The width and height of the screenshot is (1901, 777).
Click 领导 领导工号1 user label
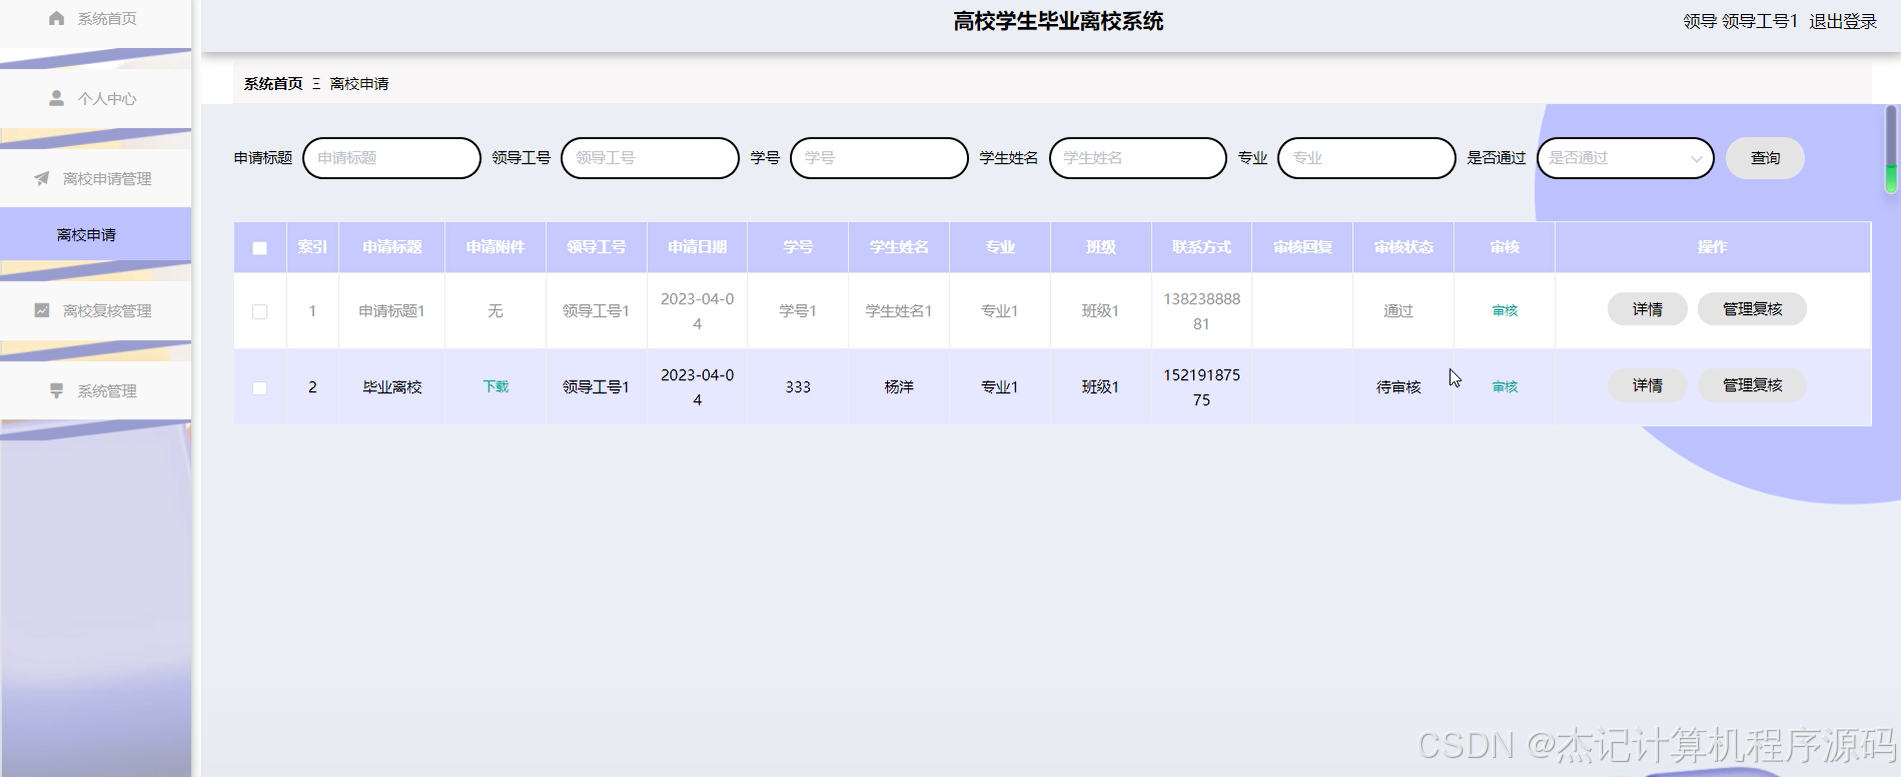click(1741, 21)
